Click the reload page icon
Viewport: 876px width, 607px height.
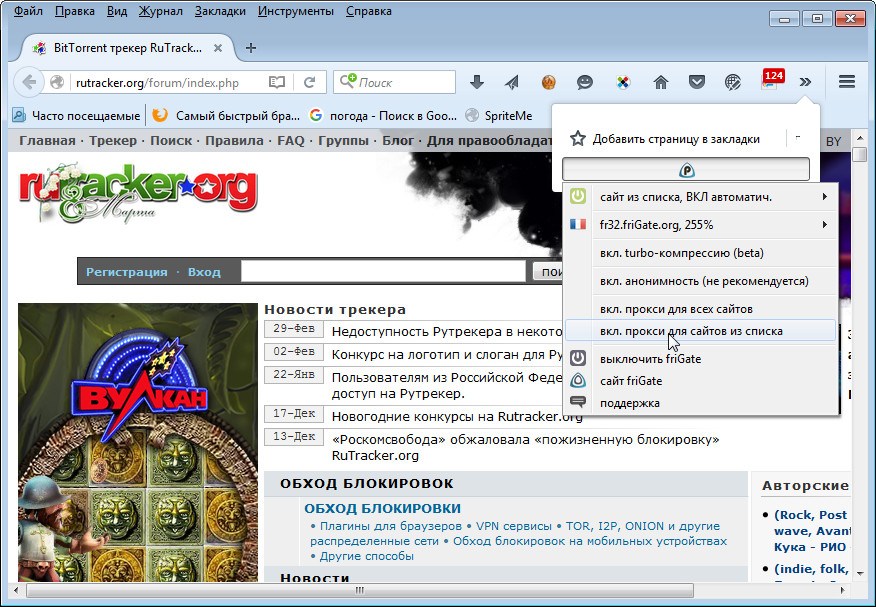pyautogui.click(x=310, y=82)
